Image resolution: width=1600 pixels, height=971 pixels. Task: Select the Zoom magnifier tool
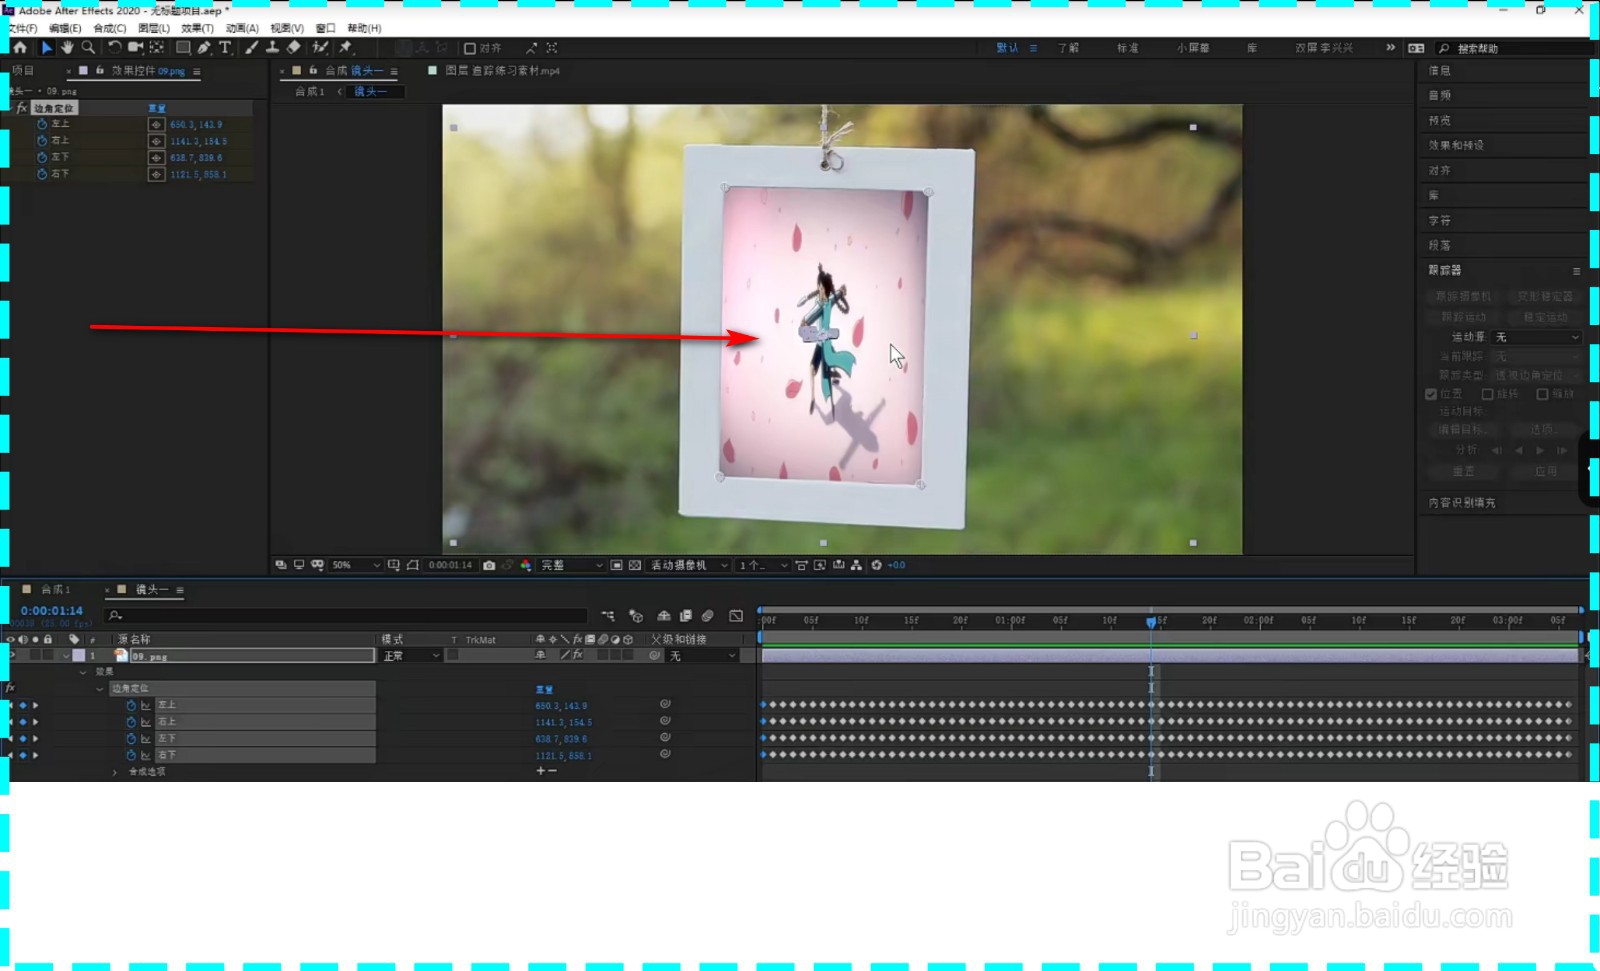(88, 47)
